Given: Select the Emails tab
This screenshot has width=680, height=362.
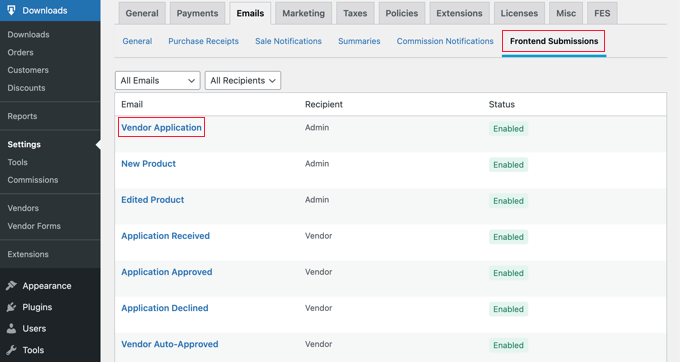Looking at the screenshot, I should [x=250, y=13].
